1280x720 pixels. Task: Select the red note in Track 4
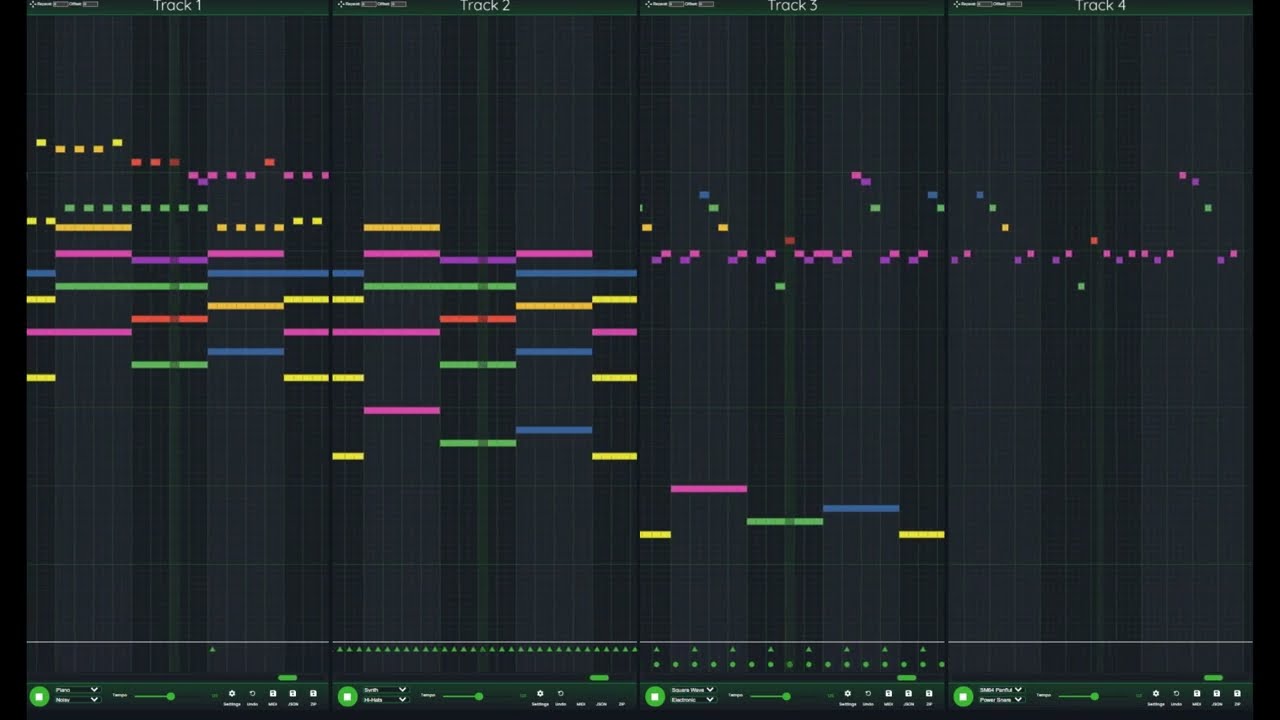(x=1094, y=241)
